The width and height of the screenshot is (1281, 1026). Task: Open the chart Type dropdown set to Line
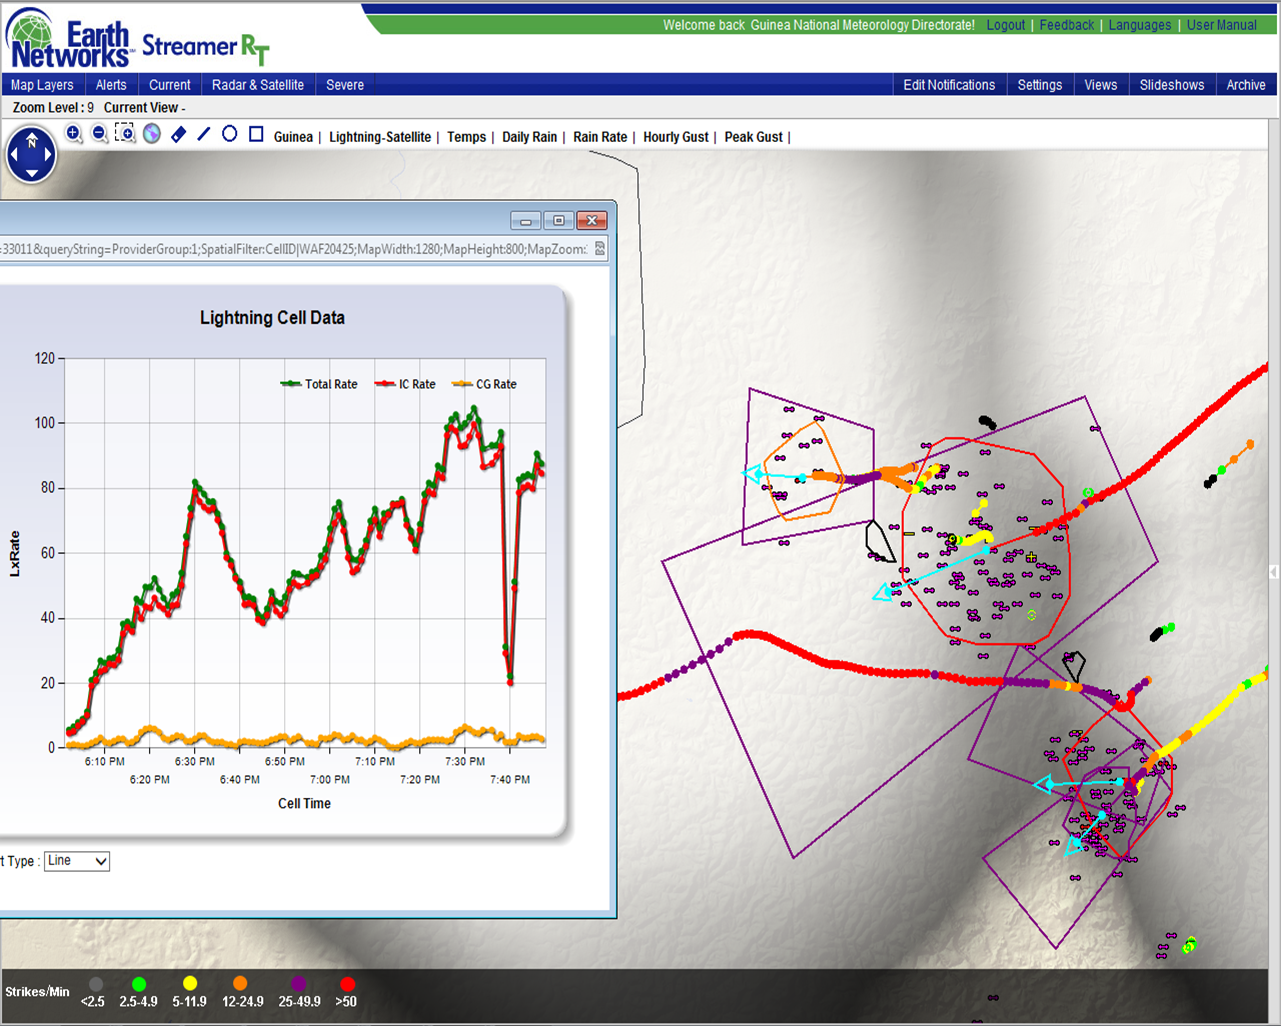pyautogui.click(x=77, y=861)
